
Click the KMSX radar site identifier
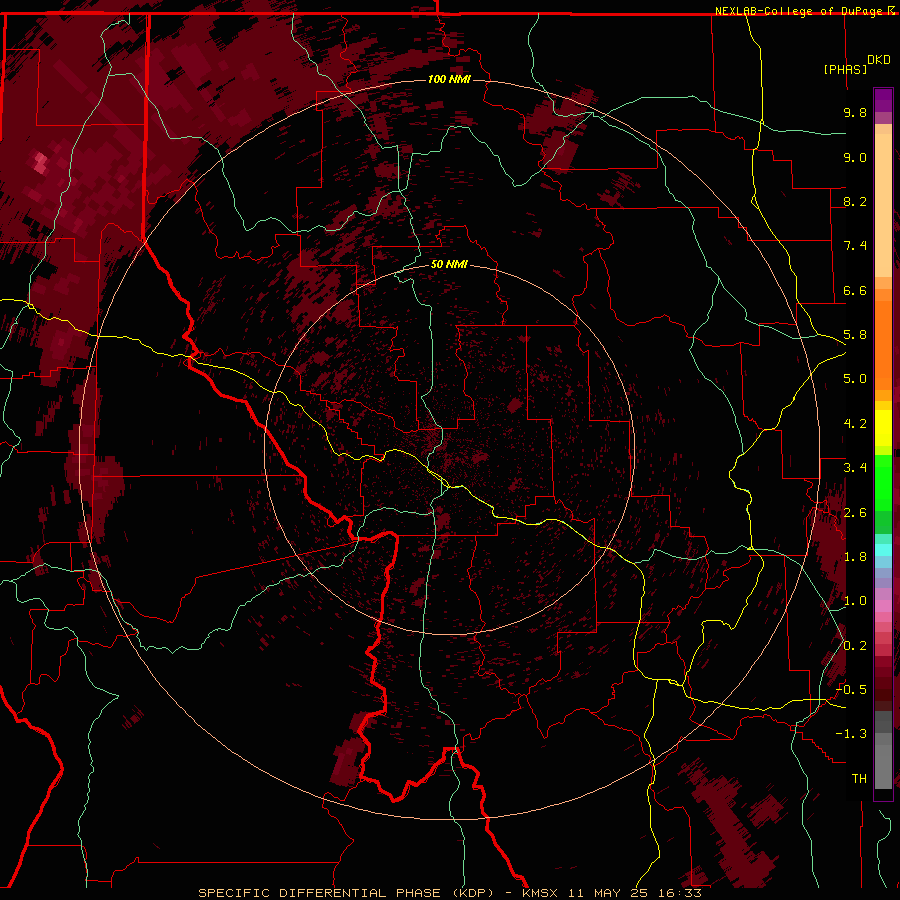pyautogui.click(x=540, y=893)
